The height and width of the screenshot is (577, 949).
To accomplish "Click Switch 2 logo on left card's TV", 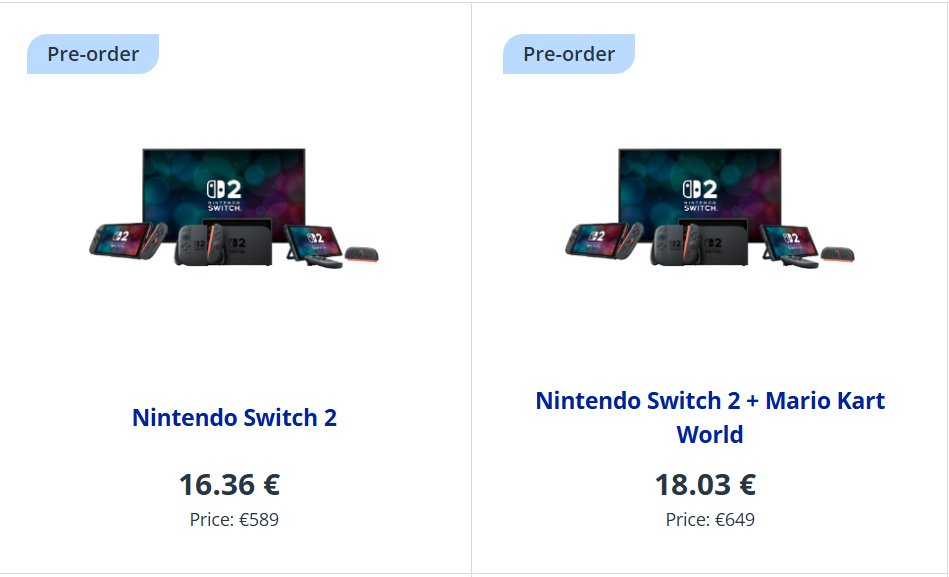I will (x=224, y=193).
